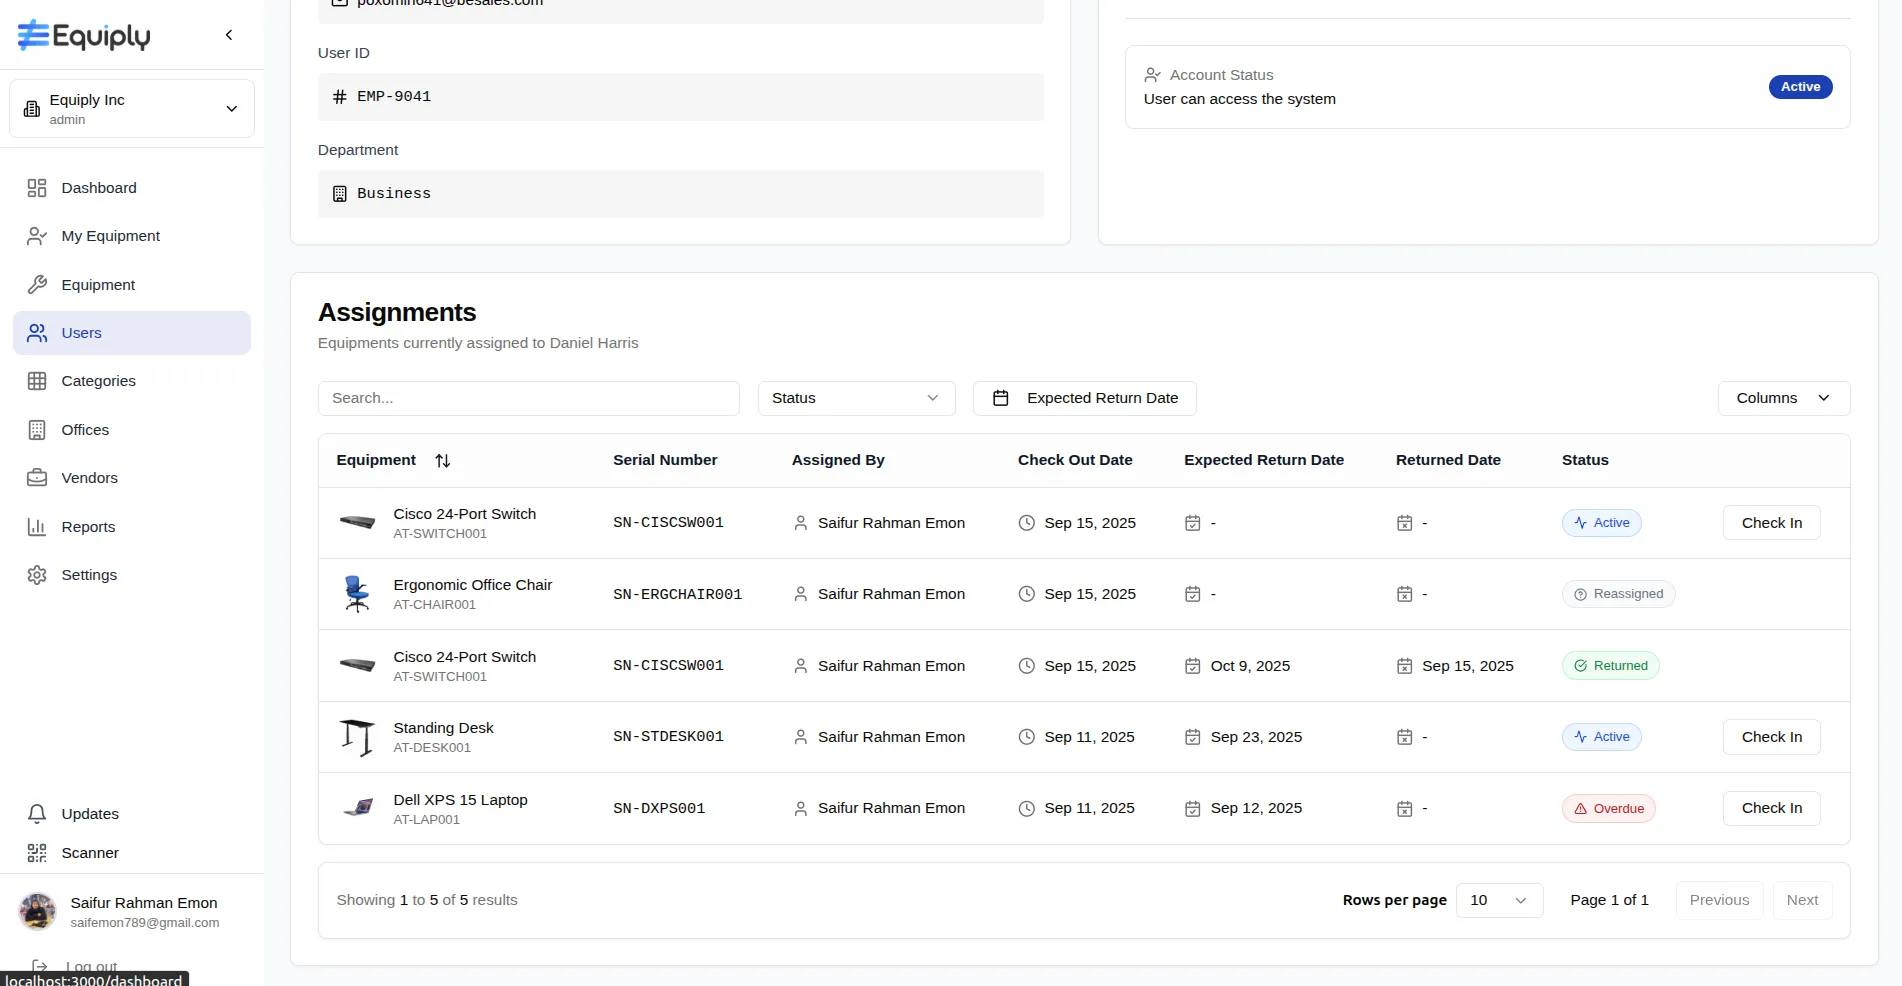Click the Dell XPS 15 Laptop icon
The height and width of the screenshot is (986, 1902).
357,808
